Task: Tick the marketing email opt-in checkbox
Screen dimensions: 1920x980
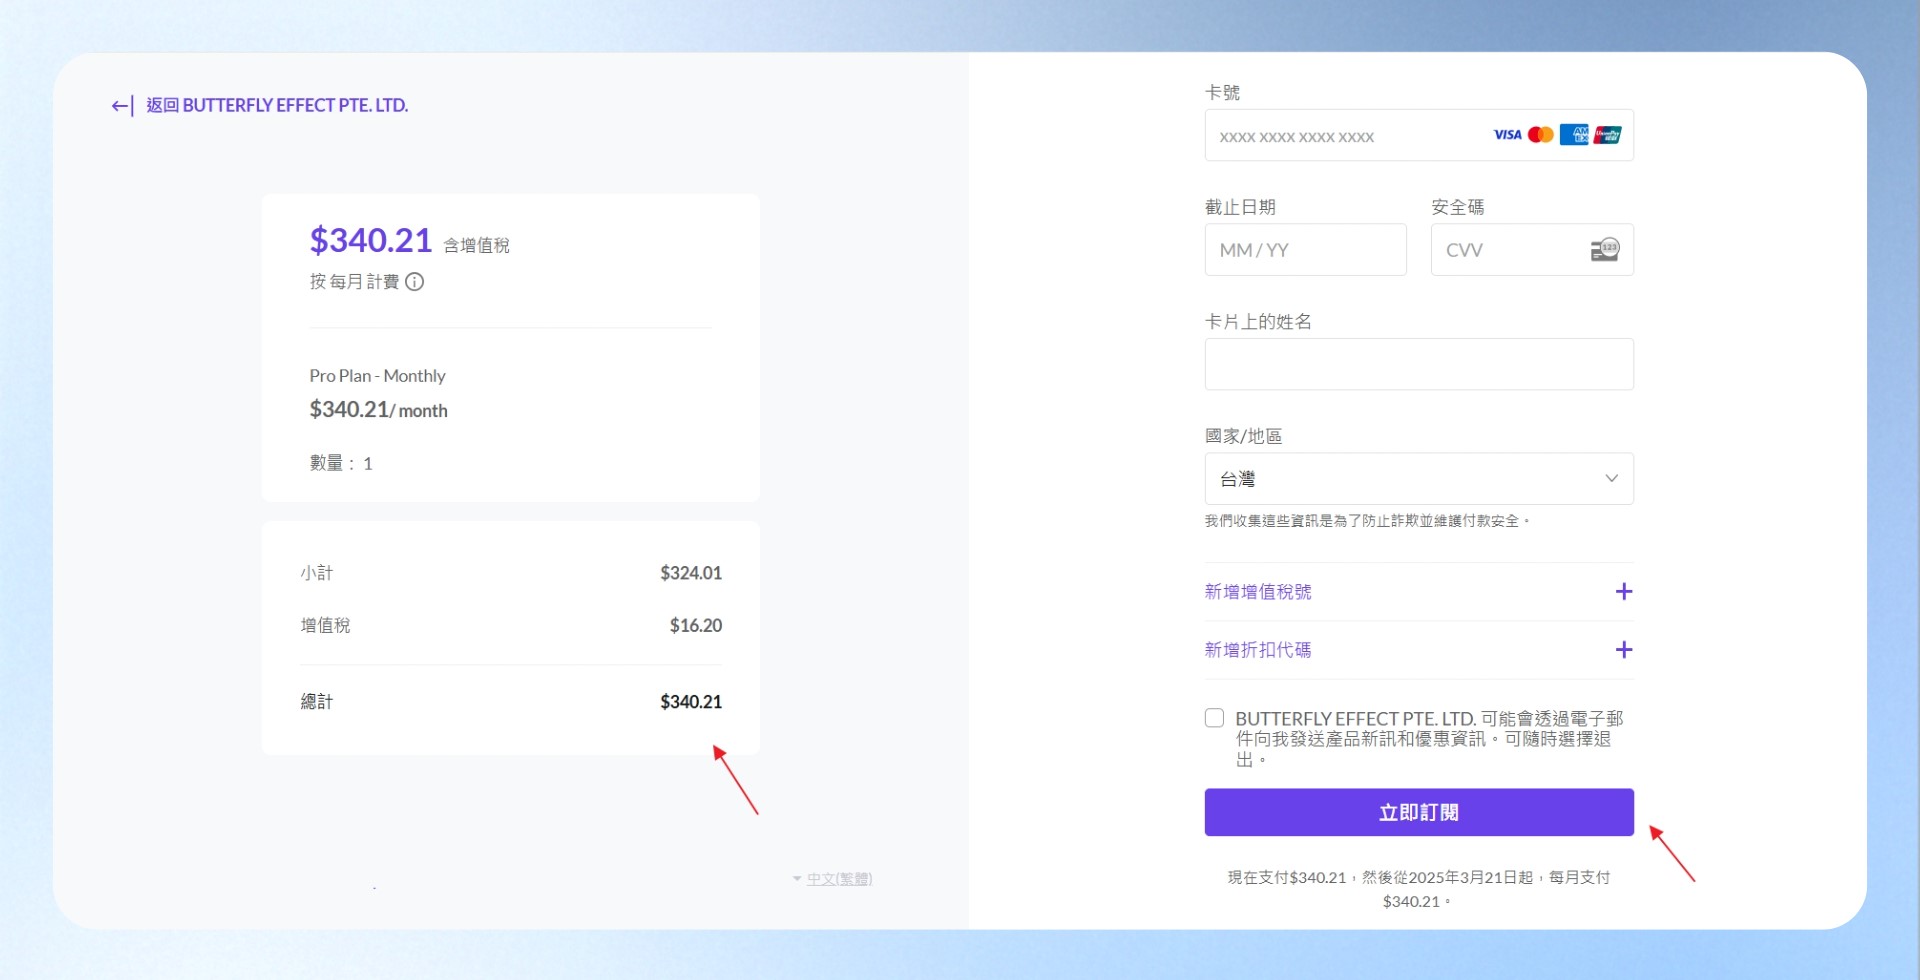Action: pyautogui.click(x=1214, y=718)
